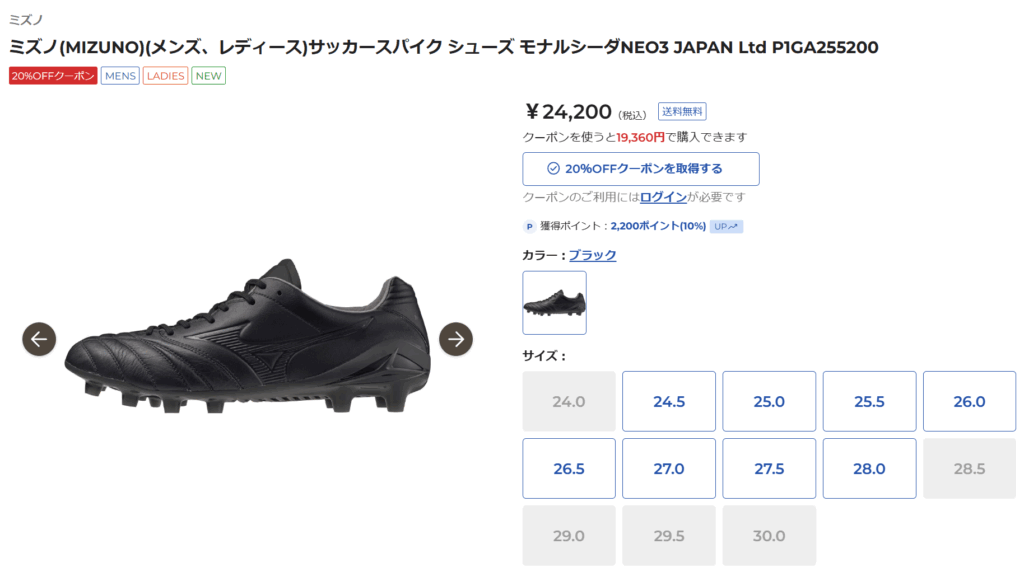Select size 24.5
1024x572 pixels.
669,402
